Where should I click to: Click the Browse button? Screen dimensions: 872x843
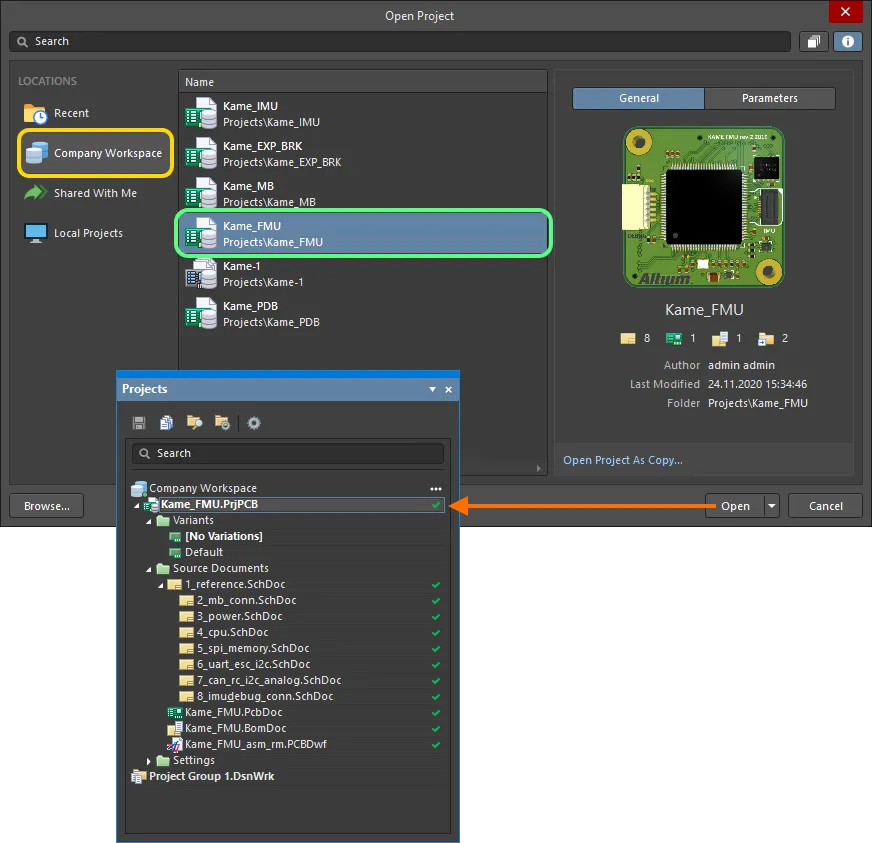[x=47, y=506]
